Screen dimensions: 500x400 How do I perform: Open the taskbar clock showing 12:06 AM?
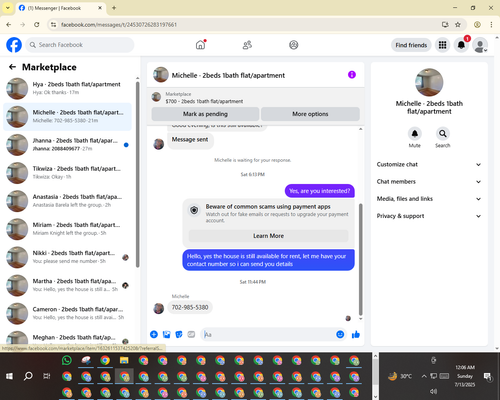465,376
